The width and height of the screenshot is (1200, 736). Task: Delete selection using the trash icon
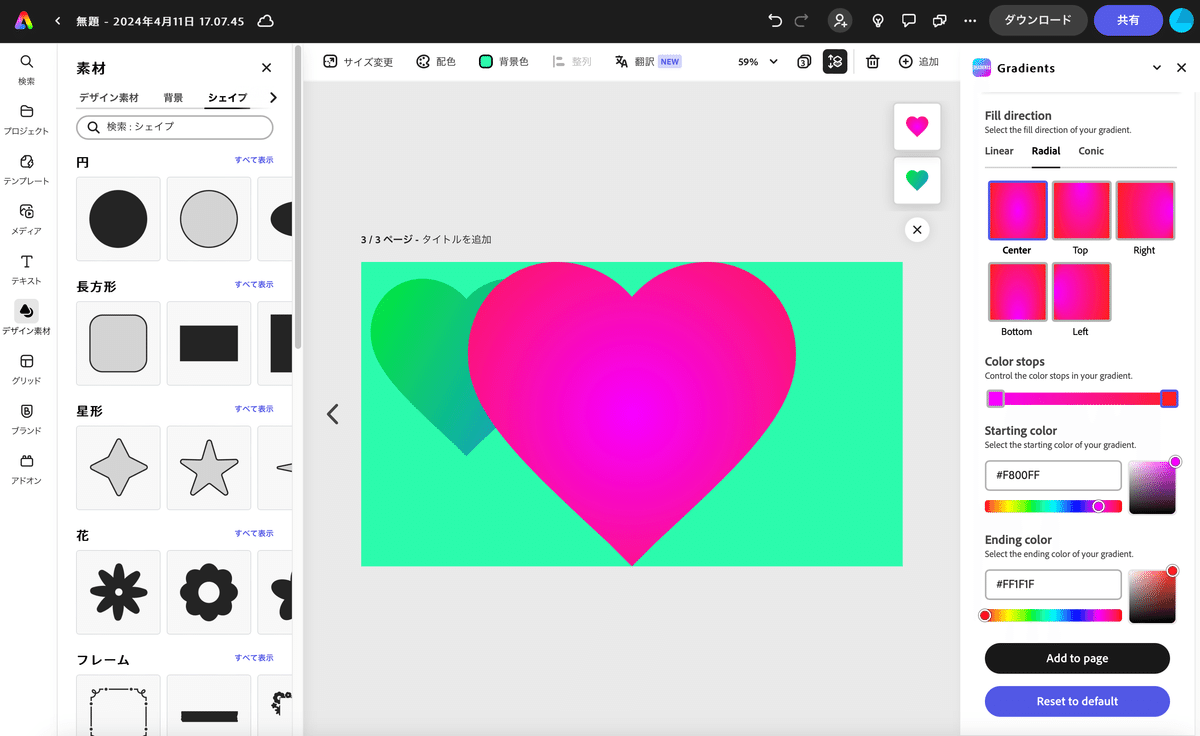click(872, 61)
